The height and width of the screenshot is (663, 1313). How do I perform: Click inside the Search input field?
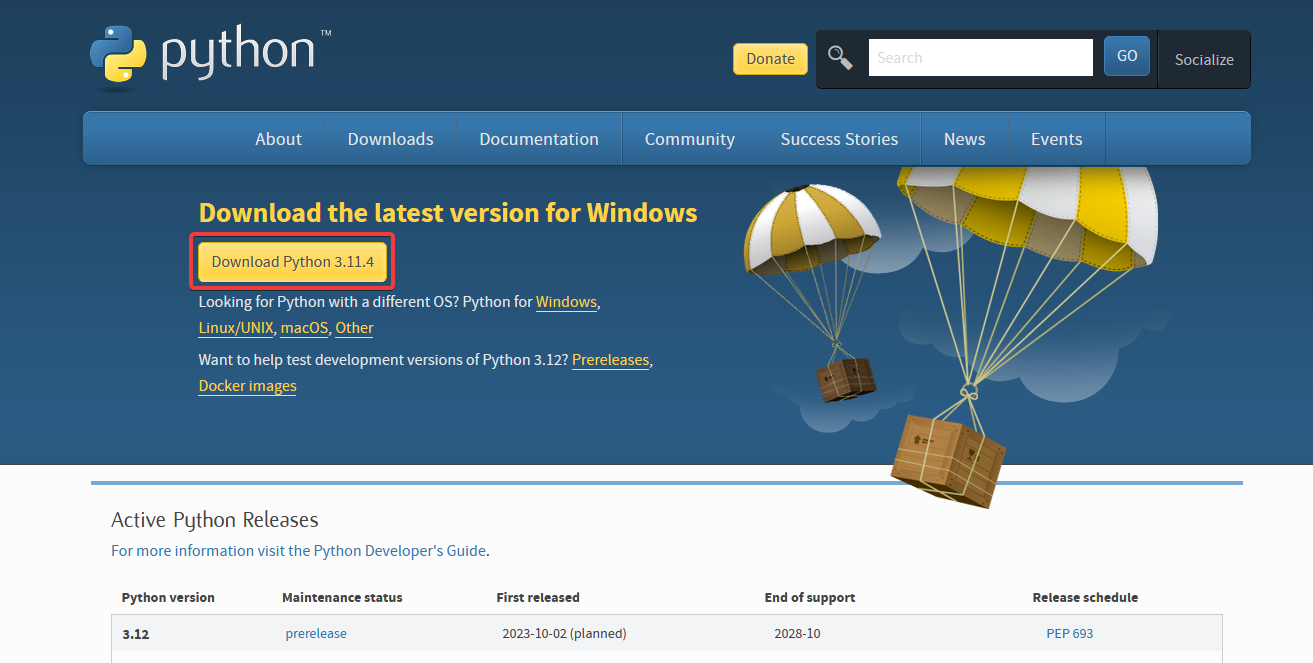pyautogui.click(x=980, y=57)
